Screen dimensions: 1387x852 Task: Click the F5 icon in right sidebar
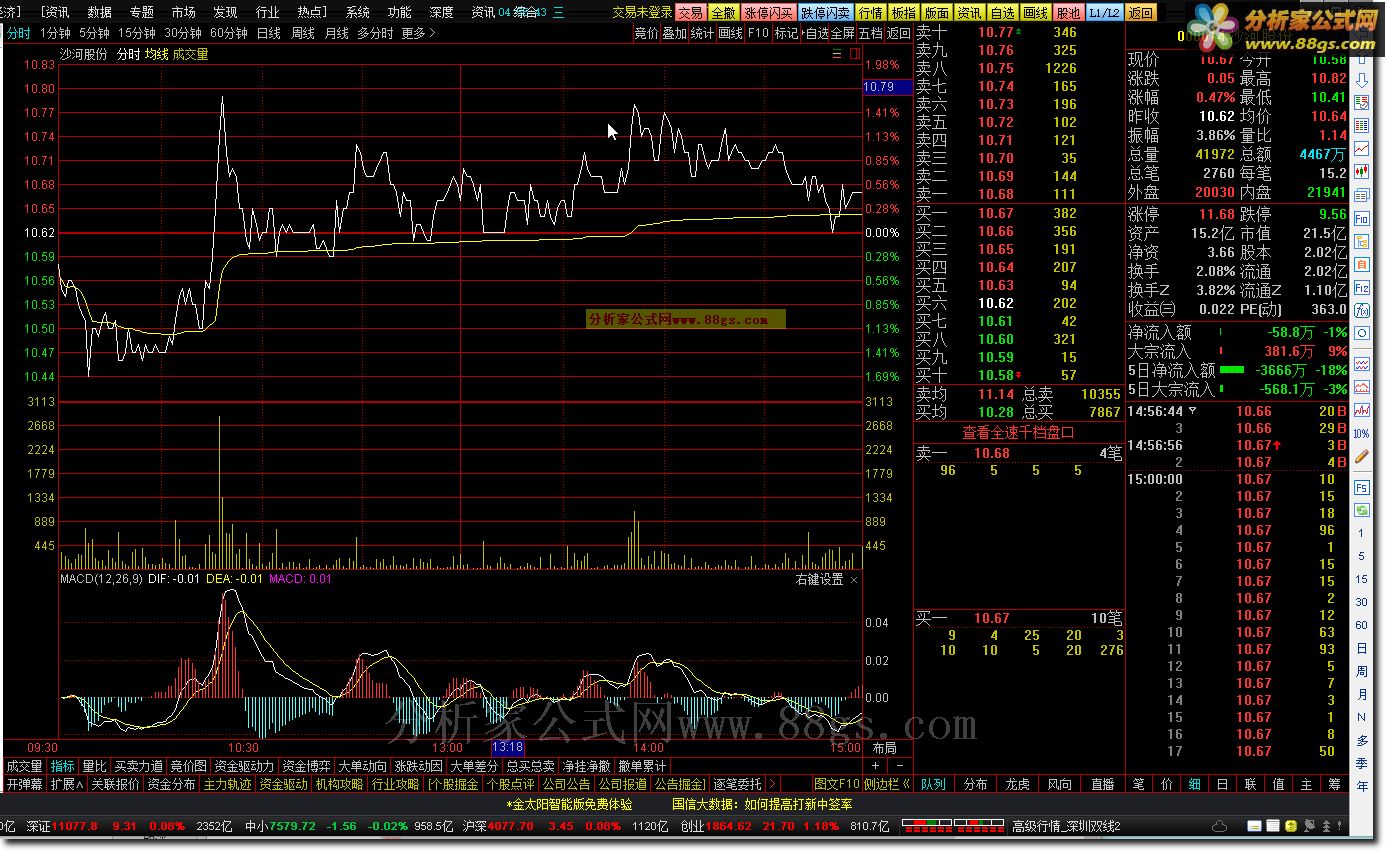pos(1362,487)
